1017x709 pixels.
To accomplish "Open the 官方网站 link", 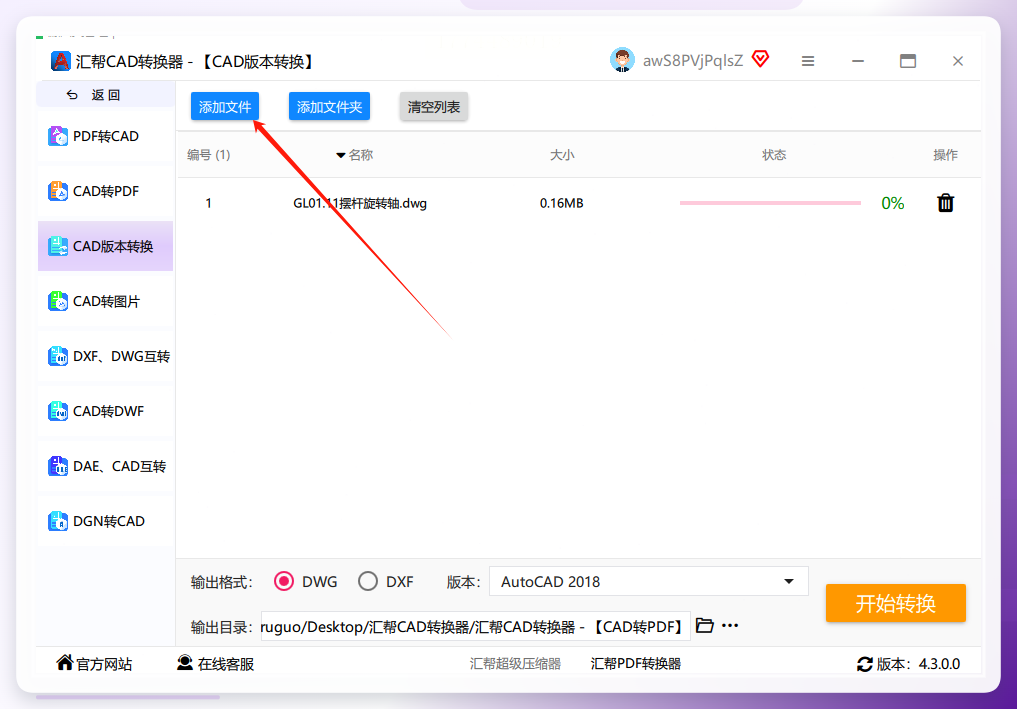I will pyautogui.click(x=95, y=664).
